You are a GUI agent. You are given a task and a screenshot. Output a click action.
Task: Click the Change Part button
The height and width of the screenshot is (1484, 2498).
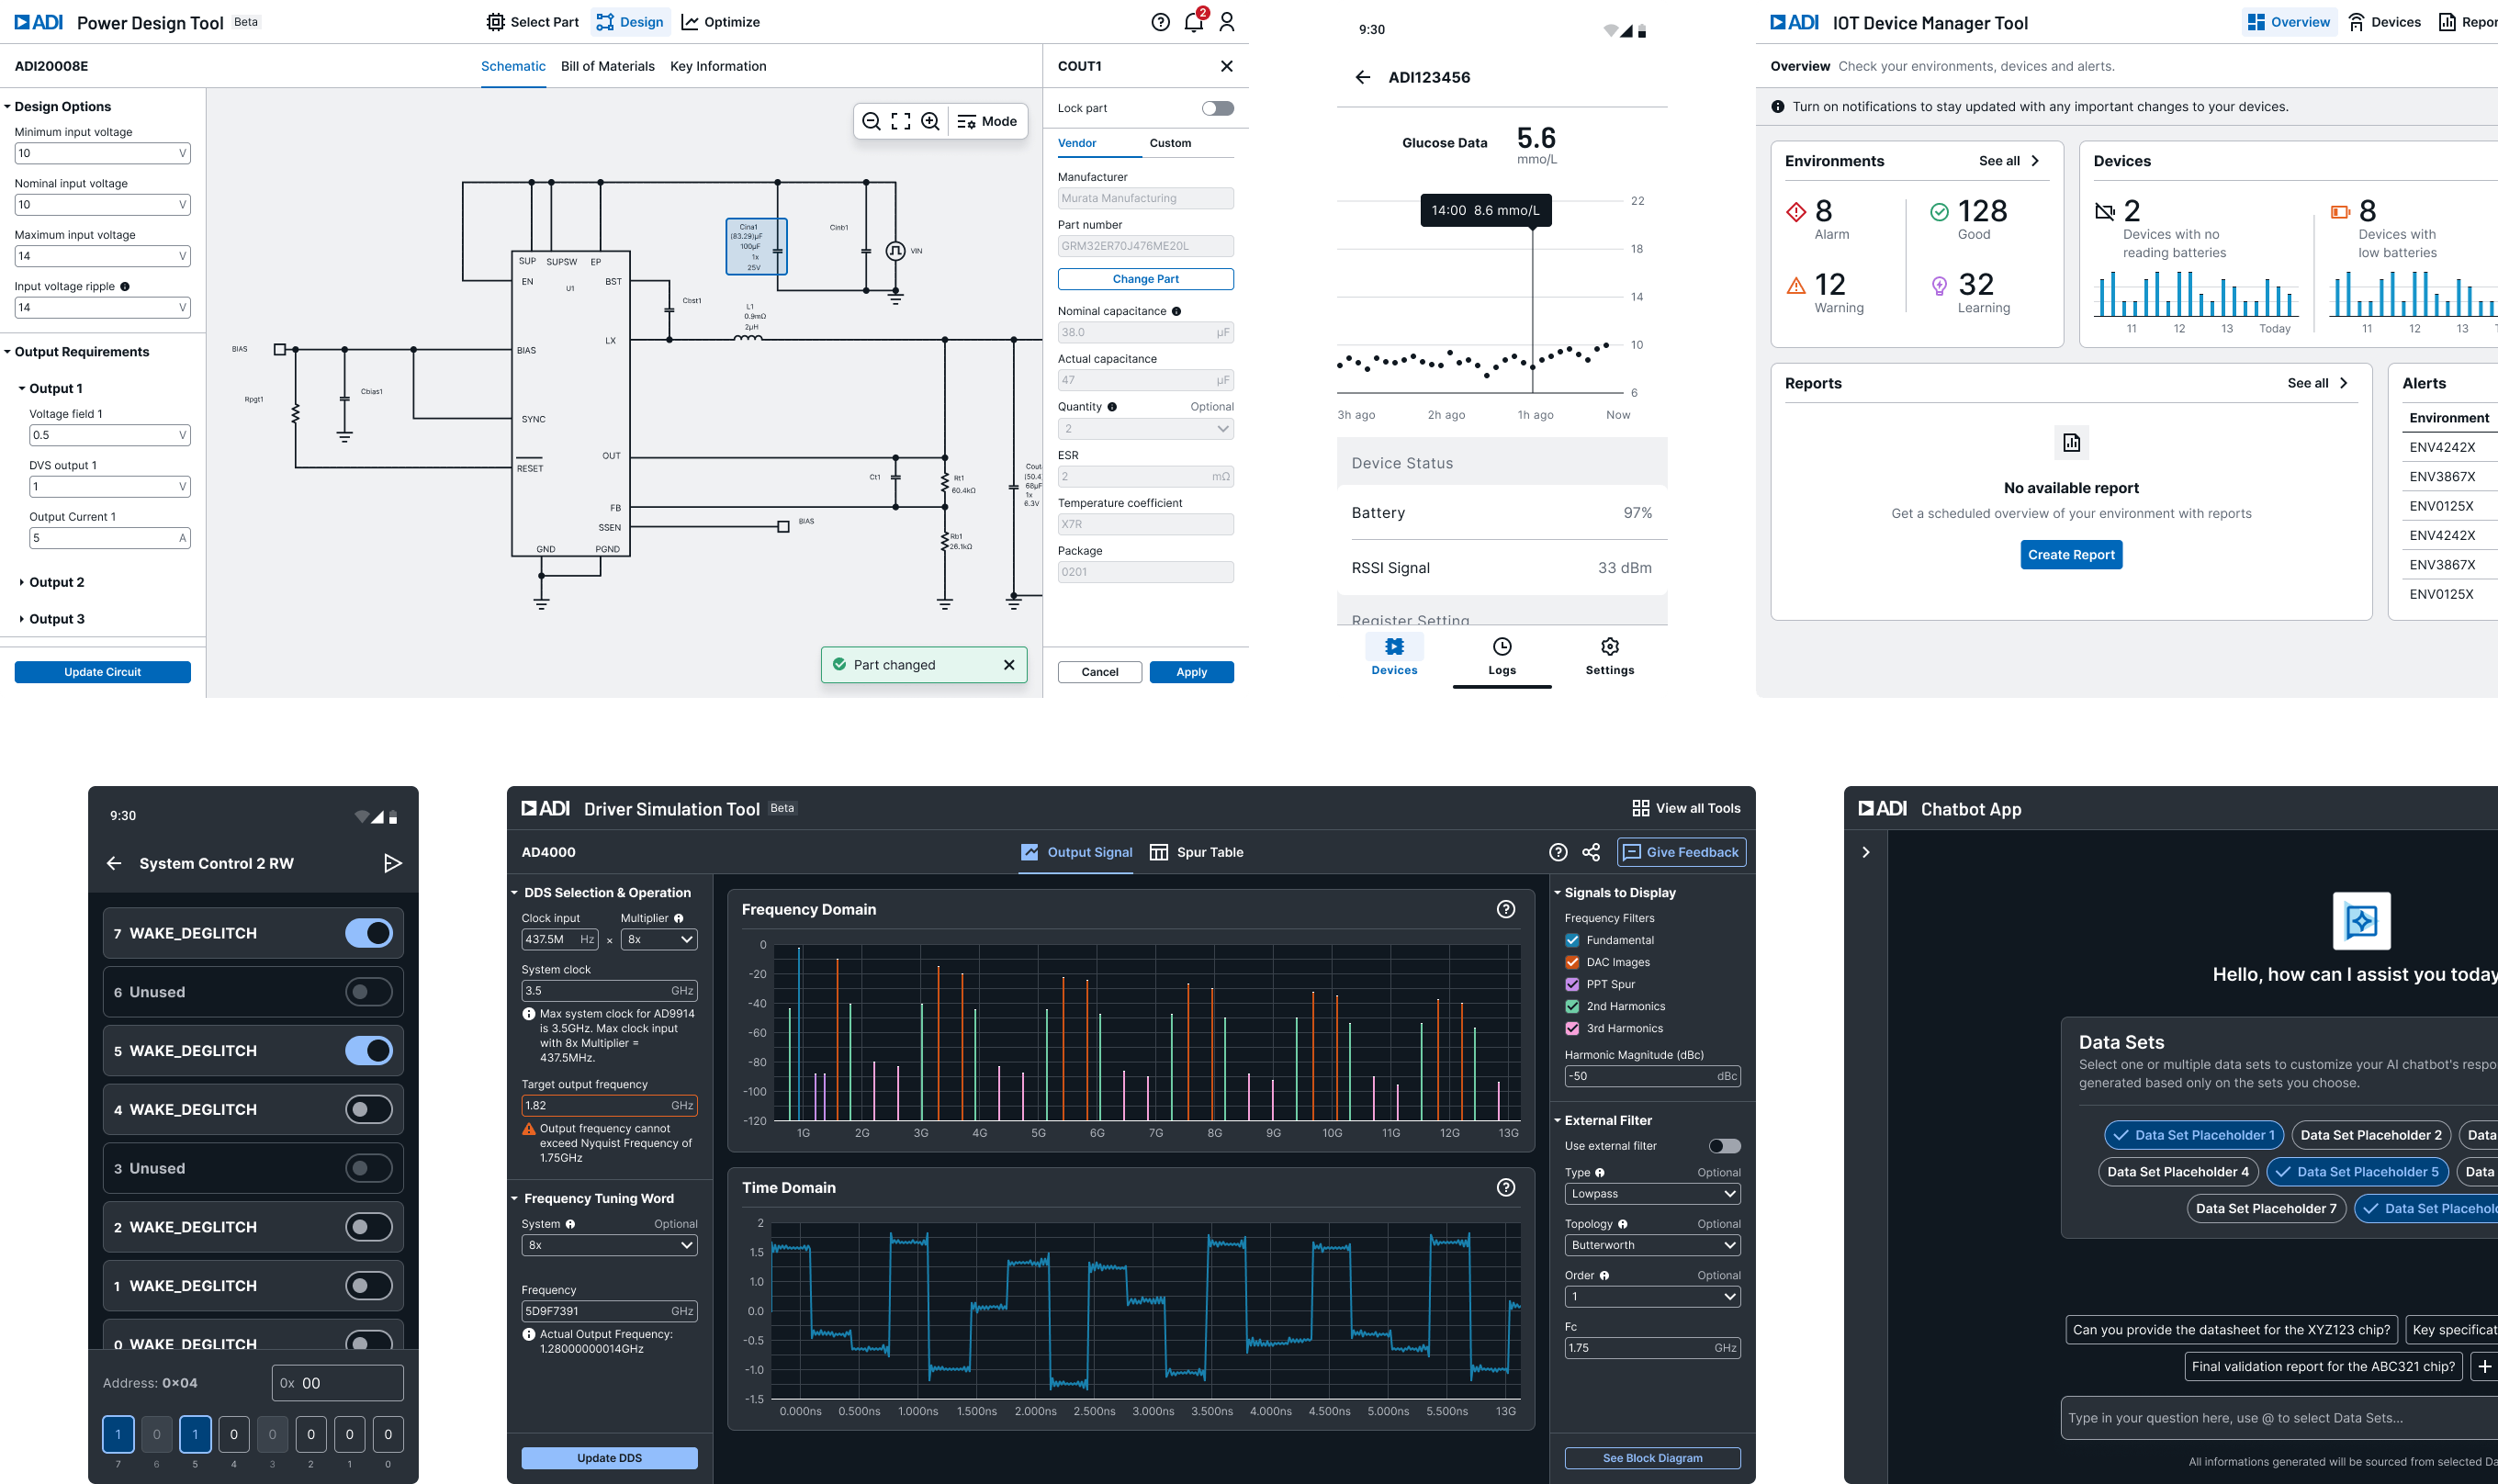(1145, 279)
